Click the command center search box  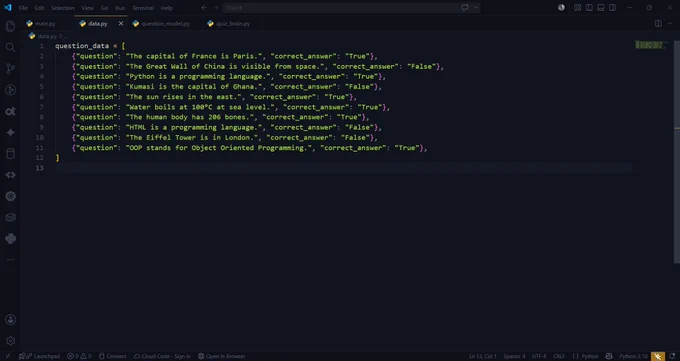pyautogui.click(x=351, y=7)
